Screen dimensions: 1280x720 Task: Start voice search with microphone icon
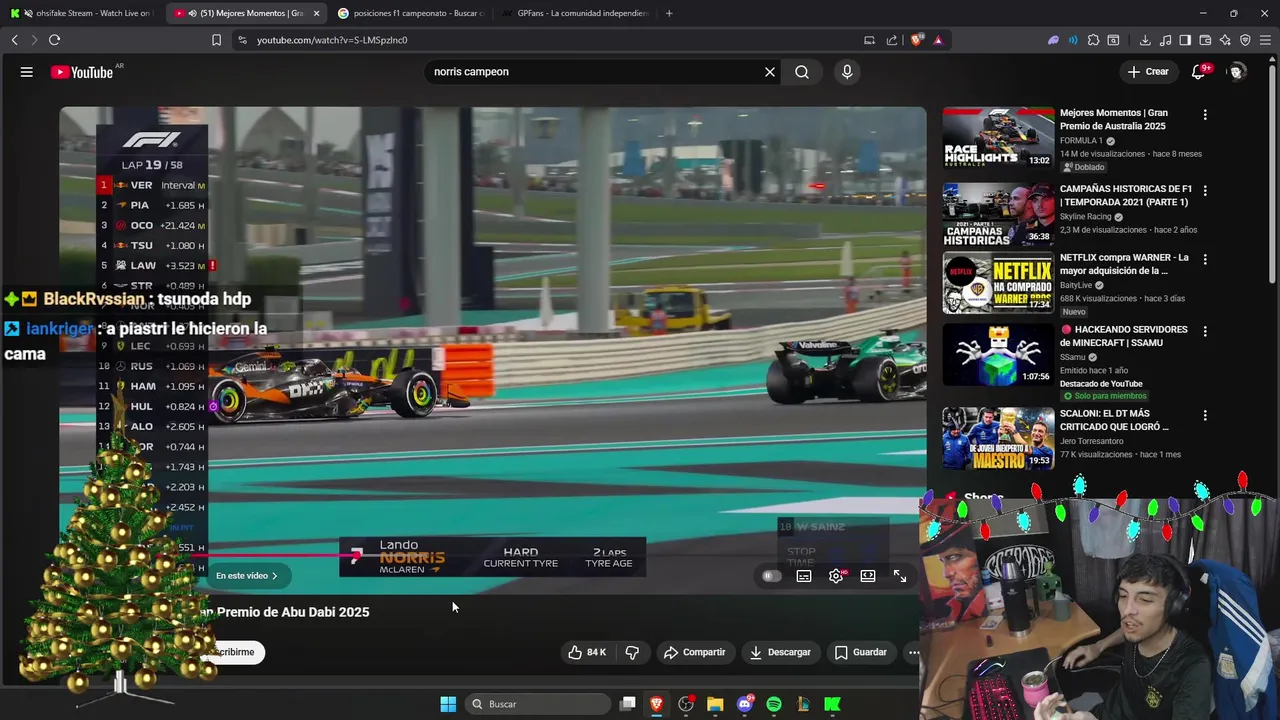tap(847, 72)
